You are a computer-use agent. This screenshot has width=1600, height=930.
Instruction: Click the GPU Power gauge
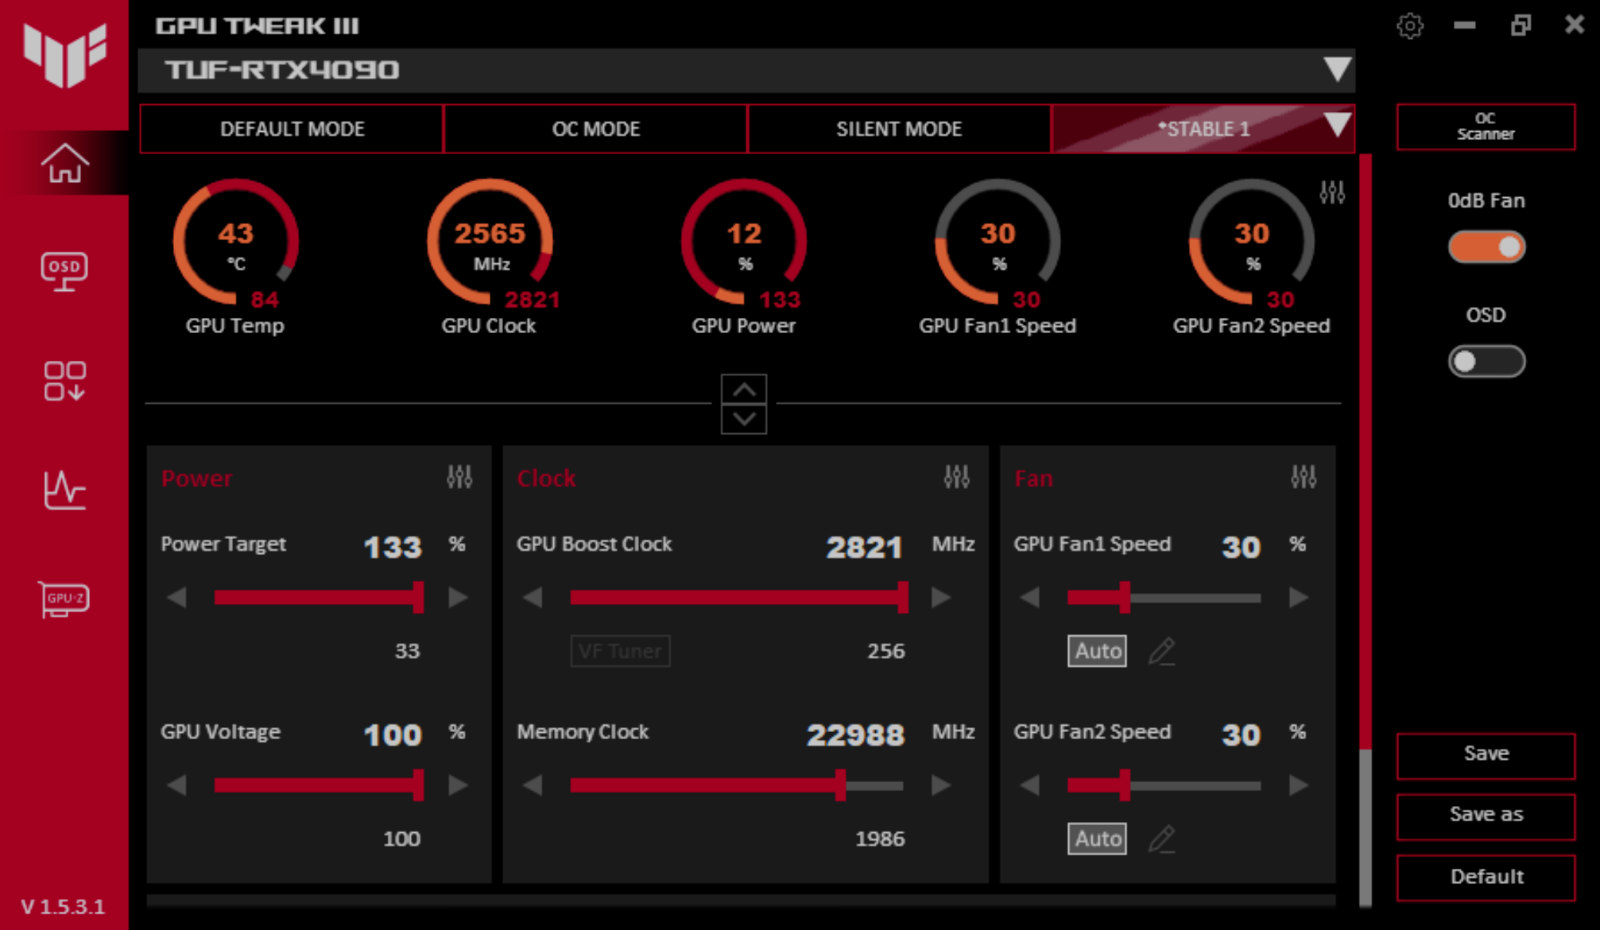[744, 243]
